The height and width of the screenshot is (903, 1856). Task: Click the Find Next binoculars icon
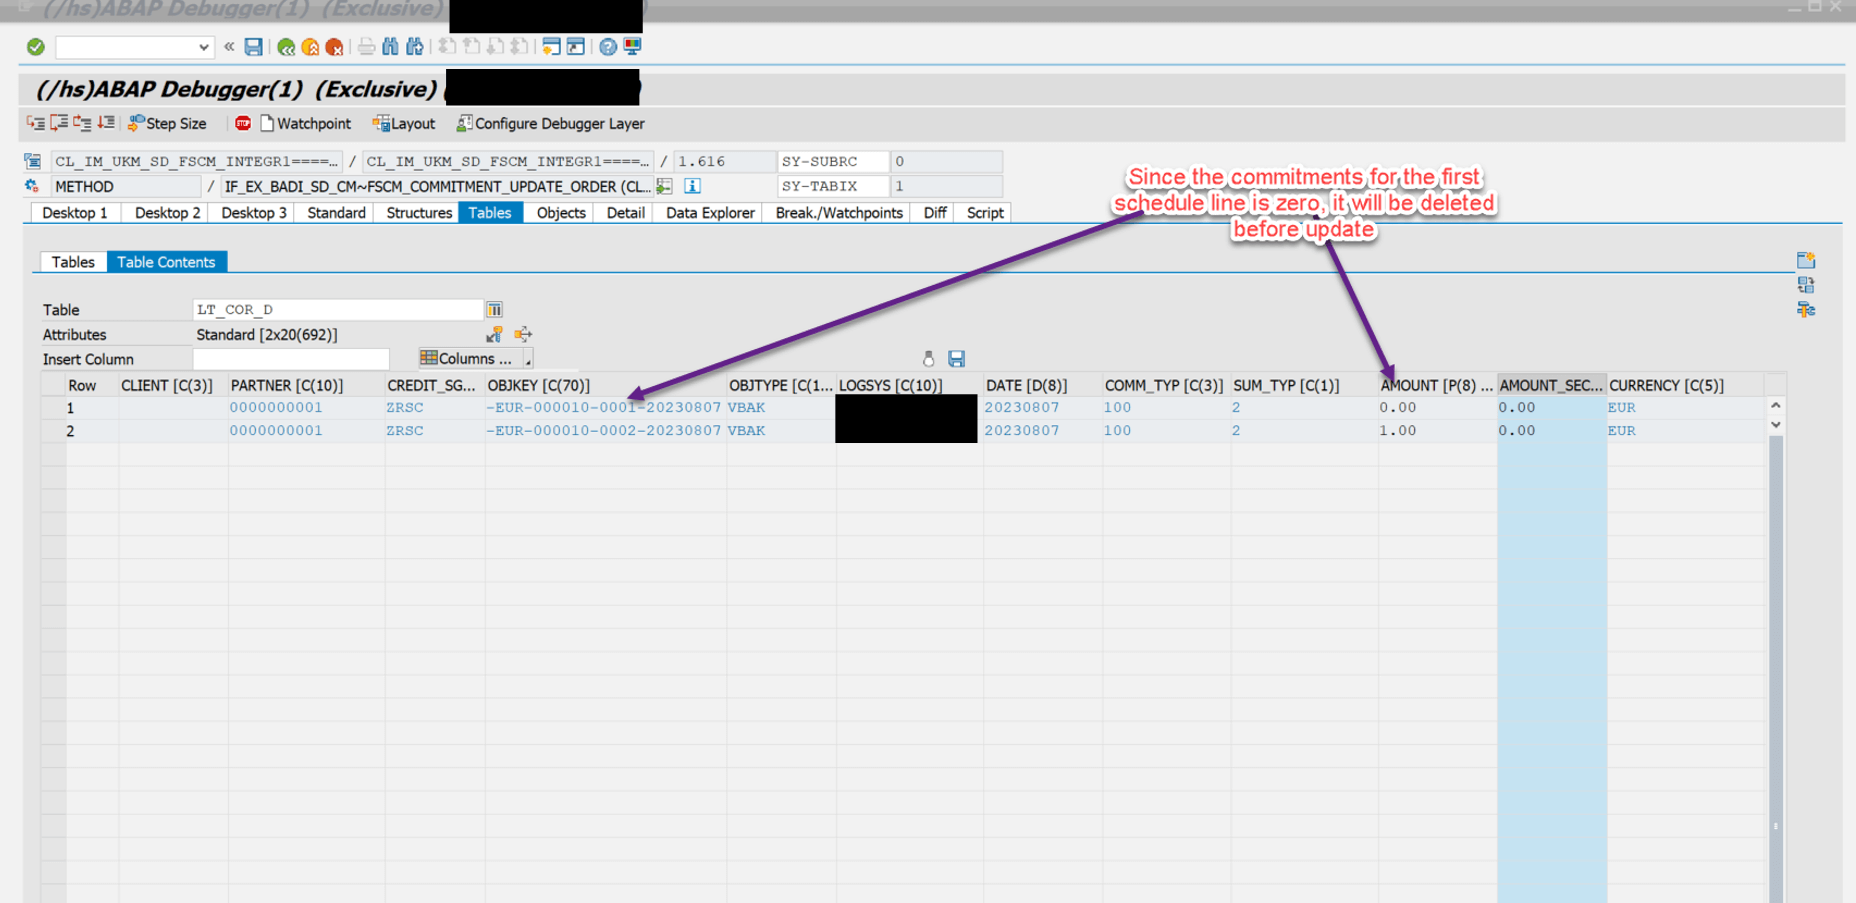414,46
